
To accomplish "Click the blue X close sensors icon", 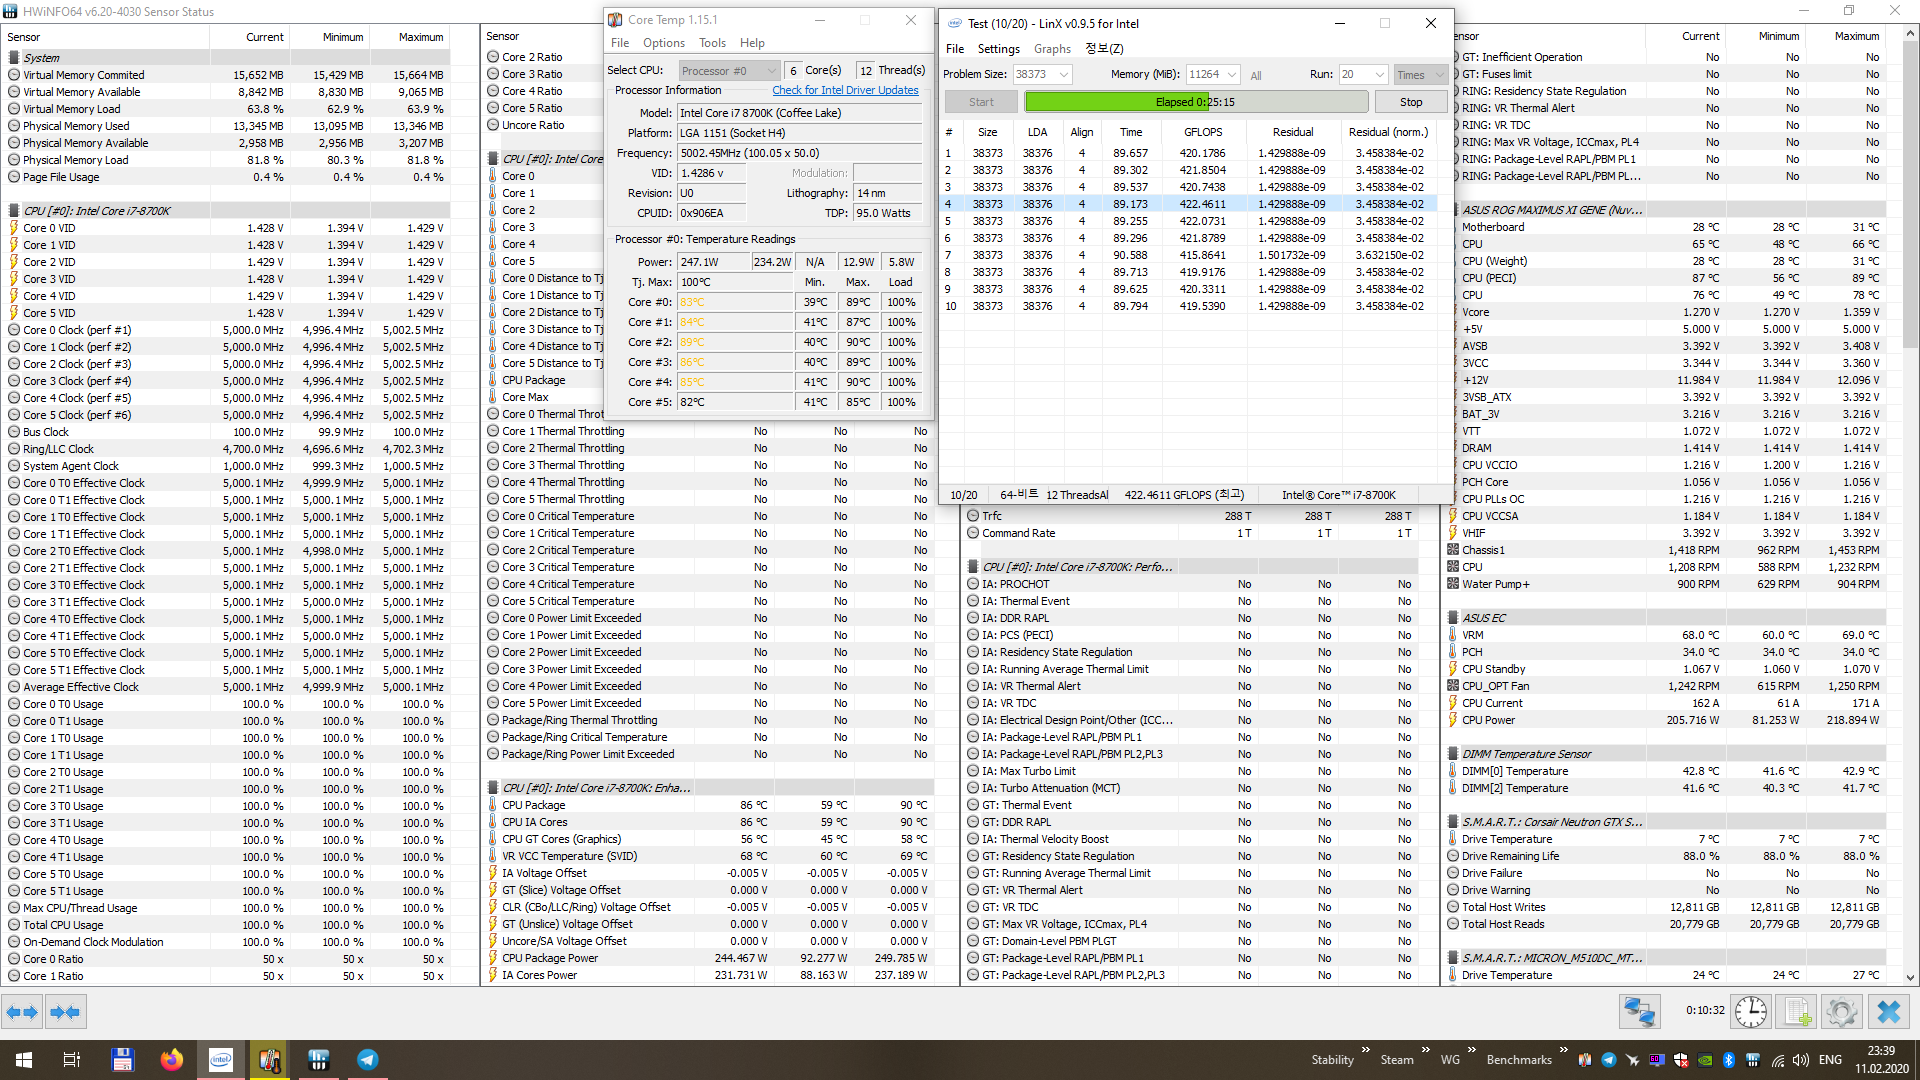I will [1889, 1012].
